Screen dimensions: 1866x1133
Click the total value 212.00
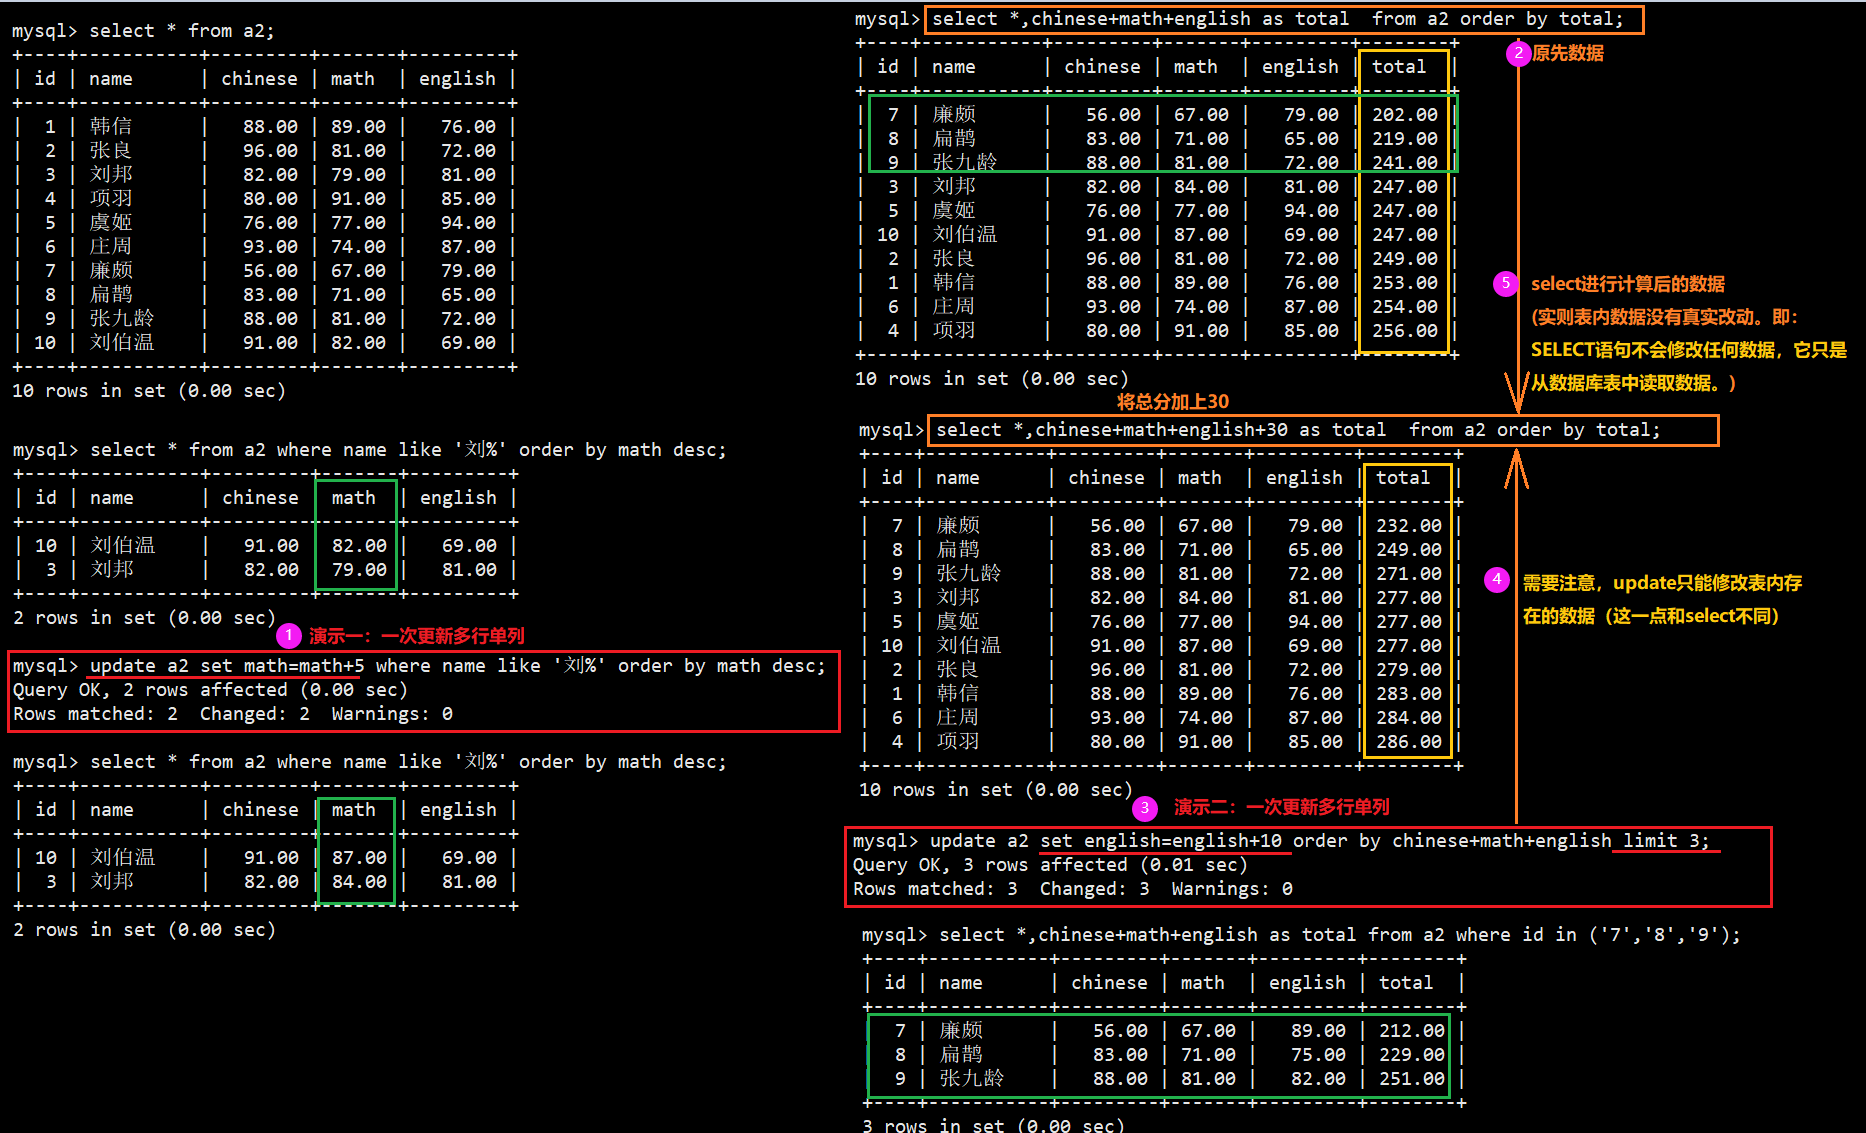click(x=1412, y=1031)
